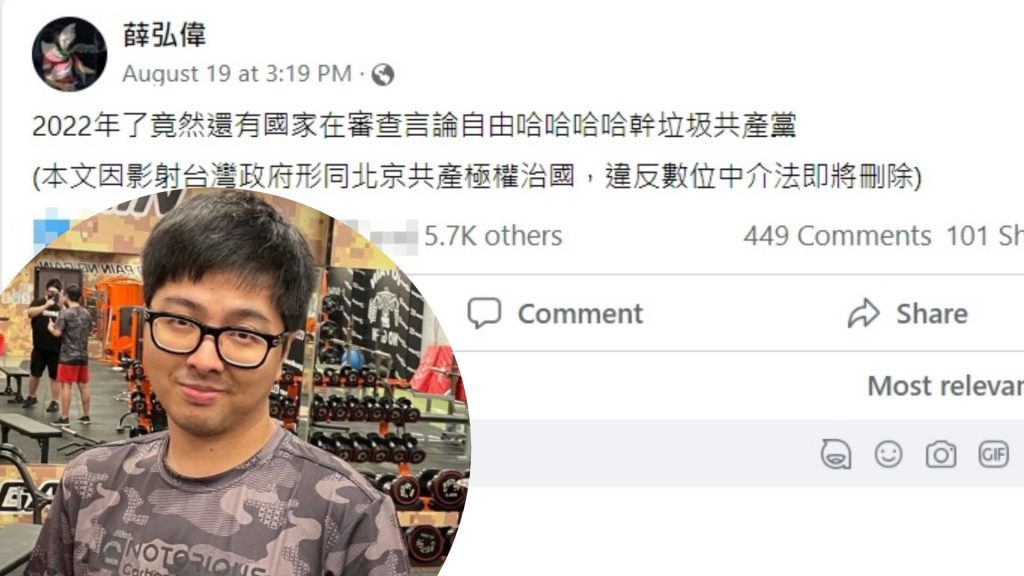Click the Comment button label
1024x576 pixels.
(x=580, y=314)
